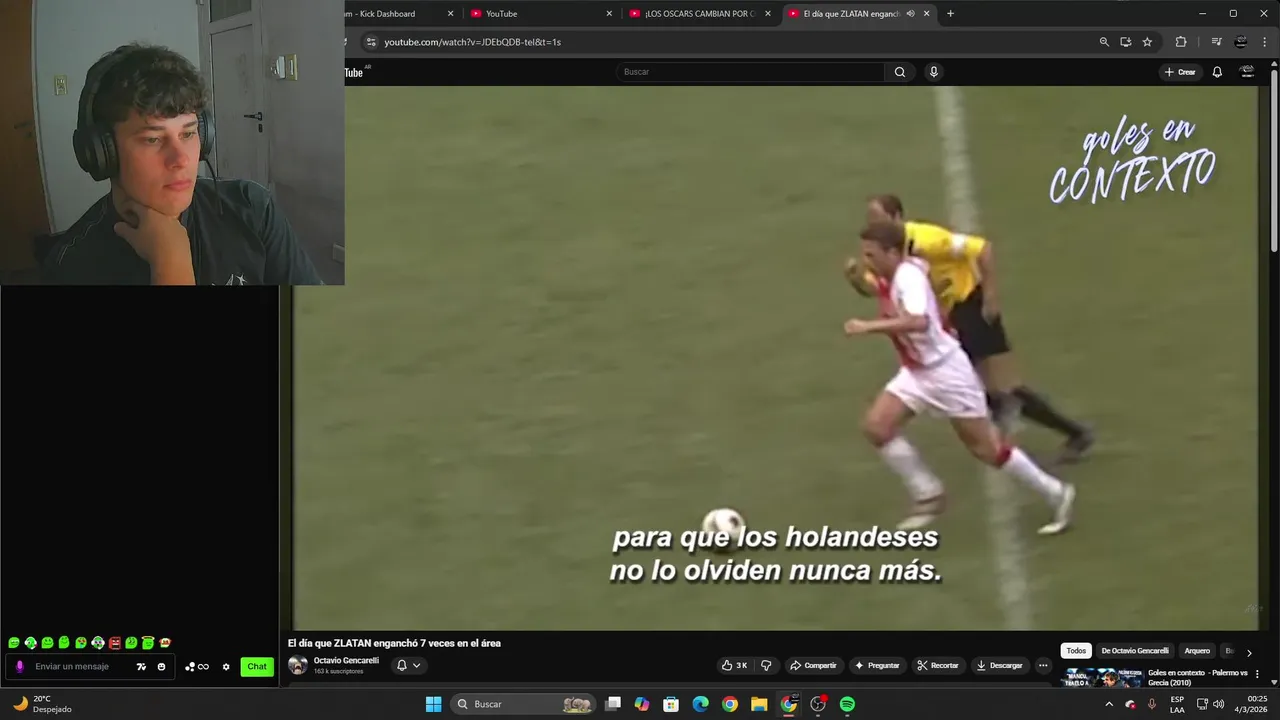Close the Kick Dashboard tab

click(450, 14)
